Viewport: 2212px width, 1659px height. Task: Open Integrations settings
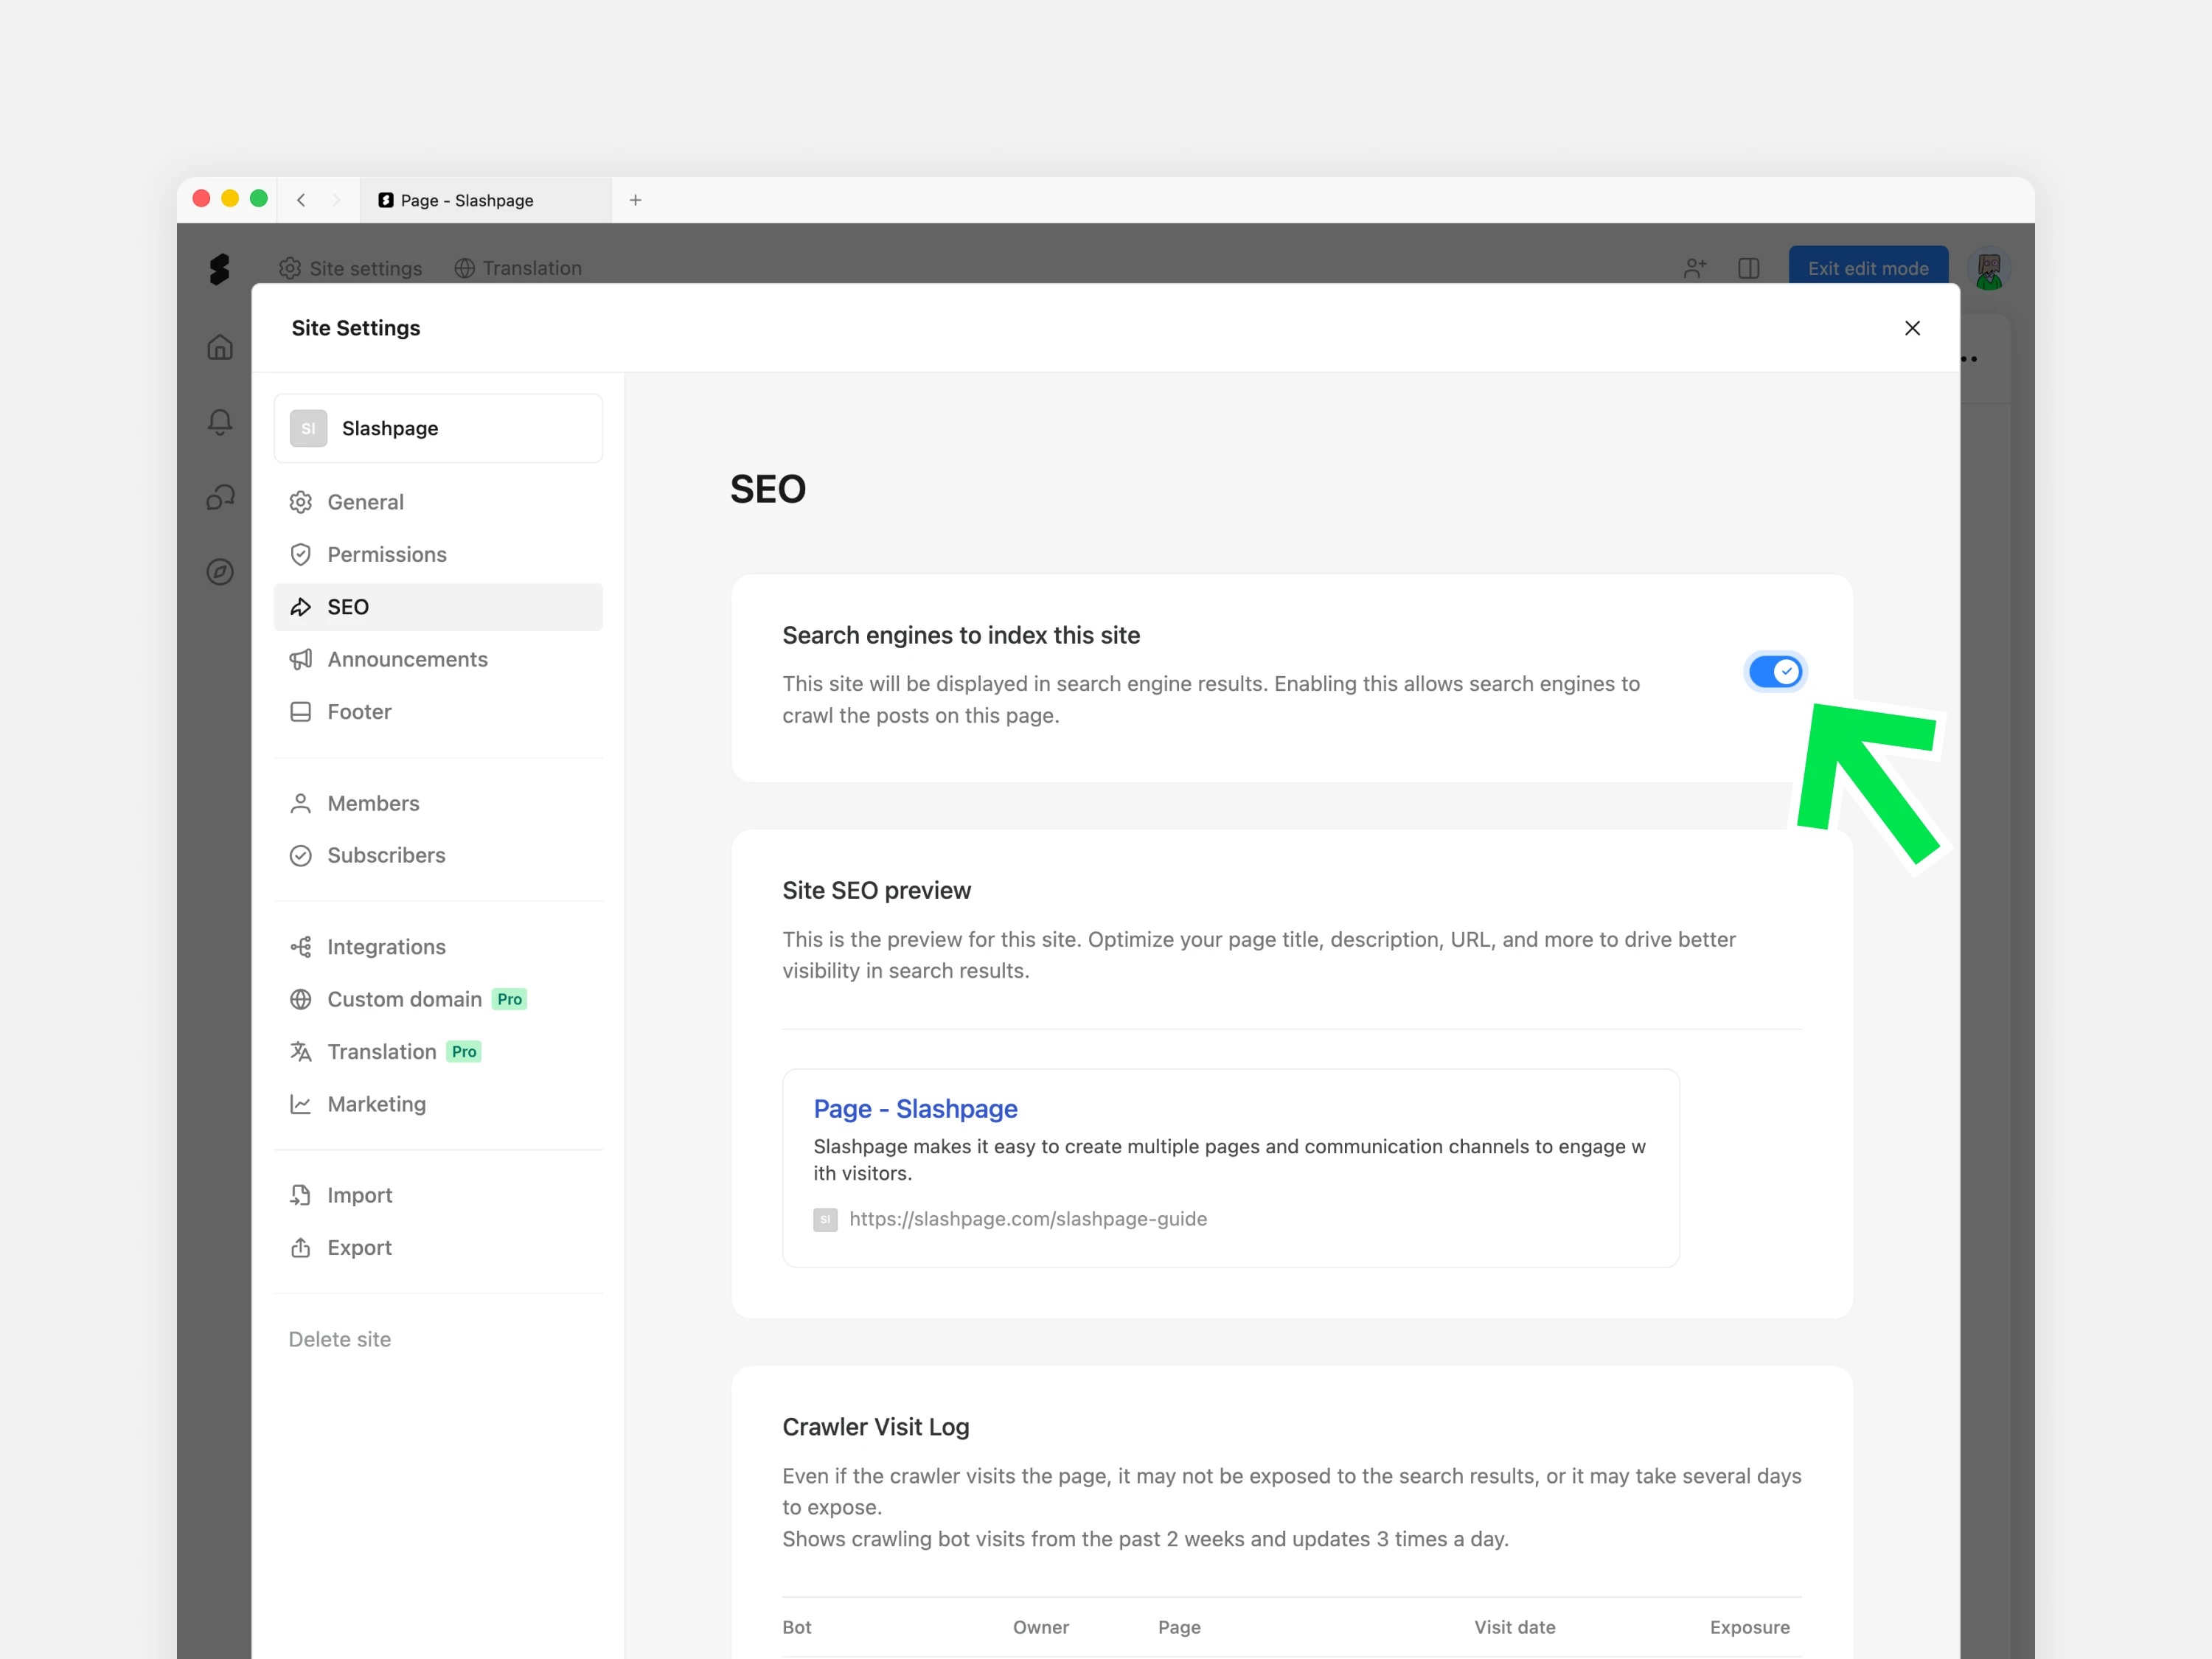(386, 947)
